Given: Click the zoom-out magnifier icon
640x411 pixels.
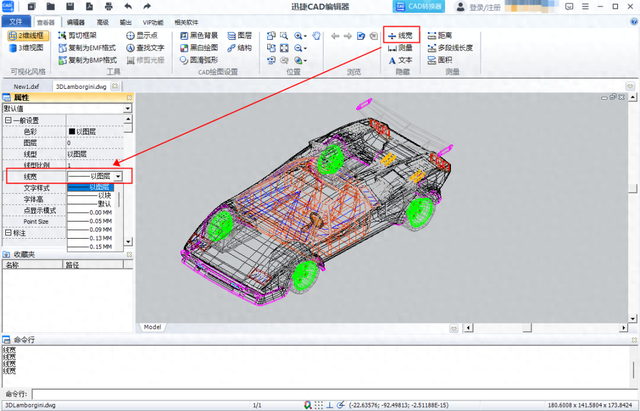Looking at the screenshot, I should pos(298,48).
